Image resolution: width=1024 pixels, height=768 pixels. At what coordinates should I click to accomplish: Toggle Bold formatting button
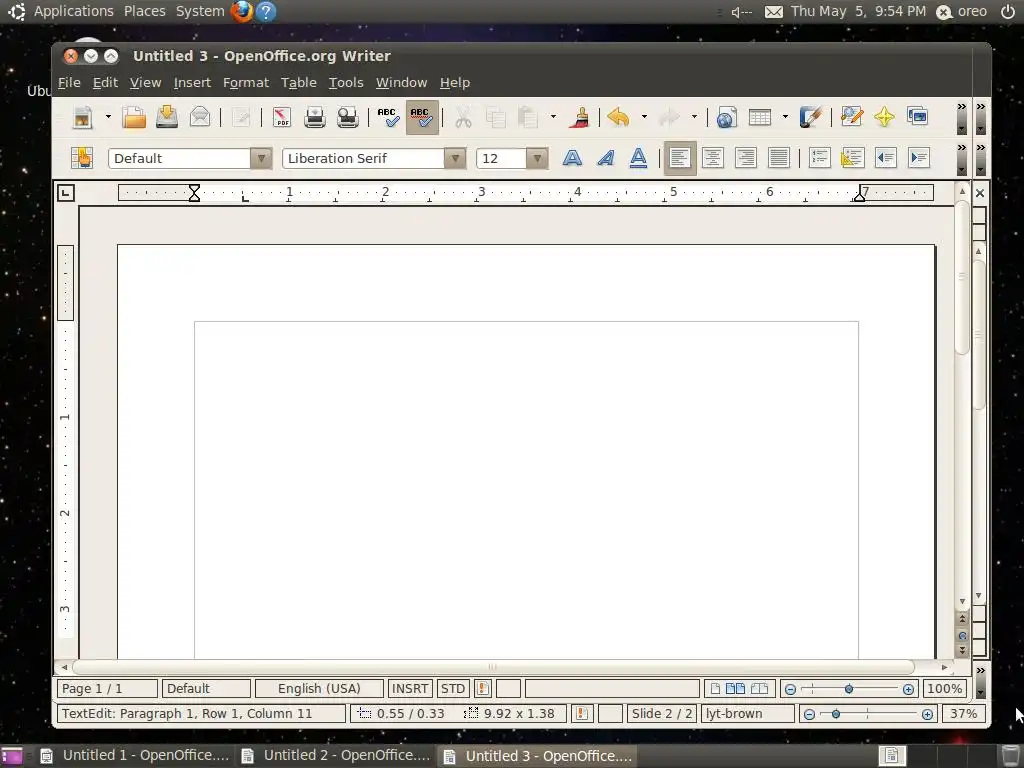tap(572, 158)
